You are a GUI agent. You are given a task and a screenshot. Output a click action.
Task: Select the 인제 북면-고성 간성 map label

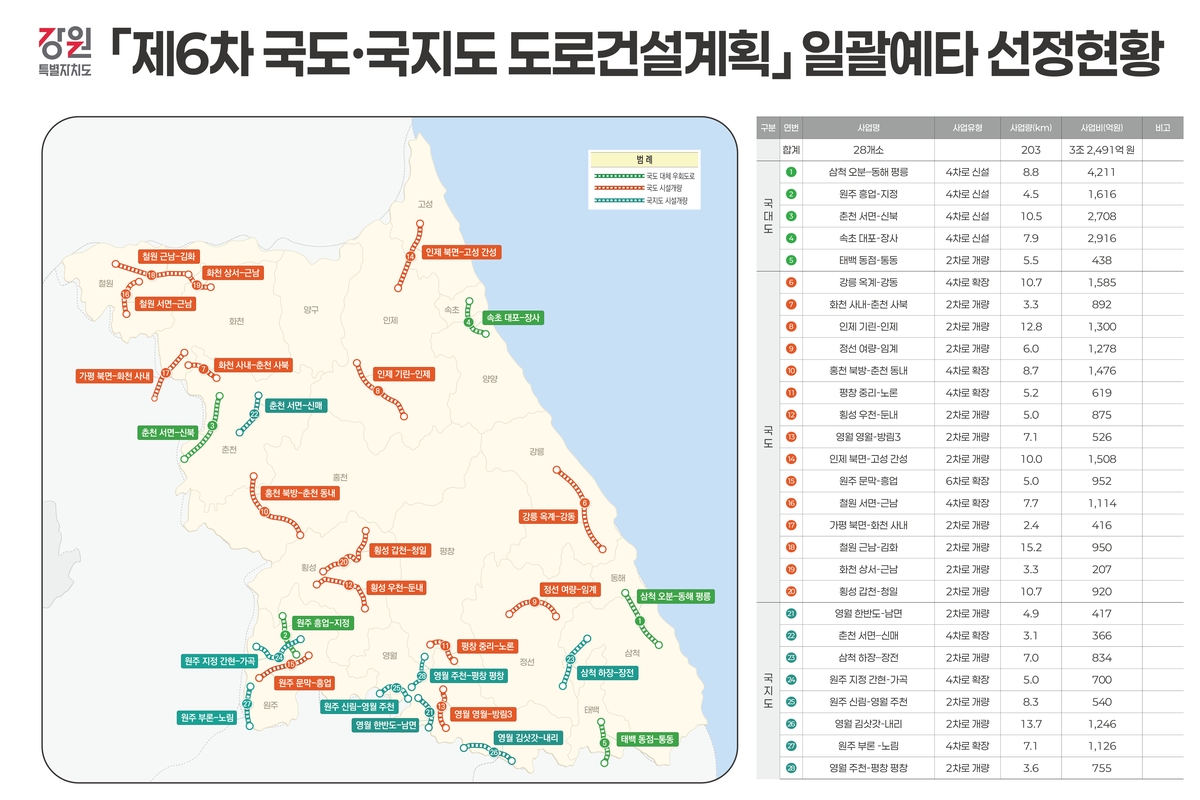[x=460, y=252]
